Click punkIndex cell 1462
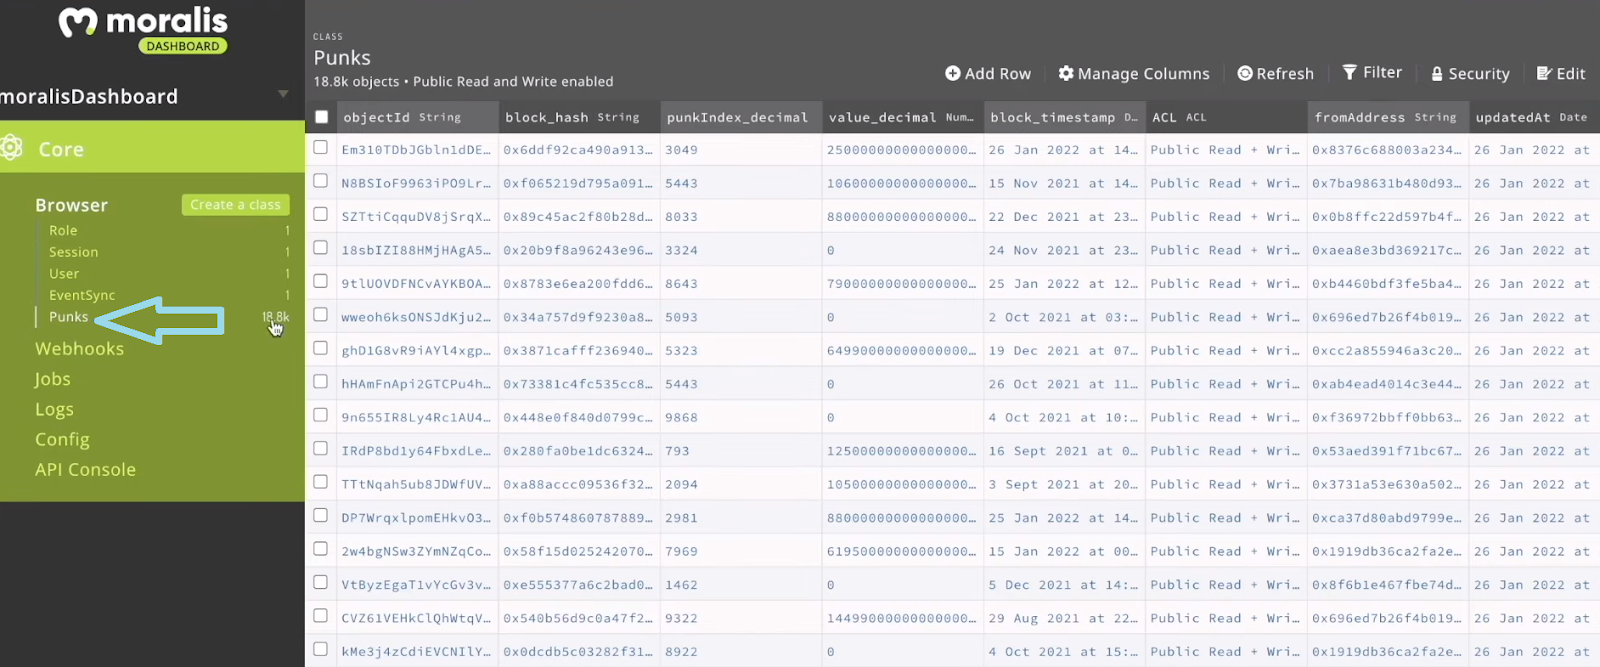The image size is (1600, 667). pyautogui.click(x=742, y=584)
